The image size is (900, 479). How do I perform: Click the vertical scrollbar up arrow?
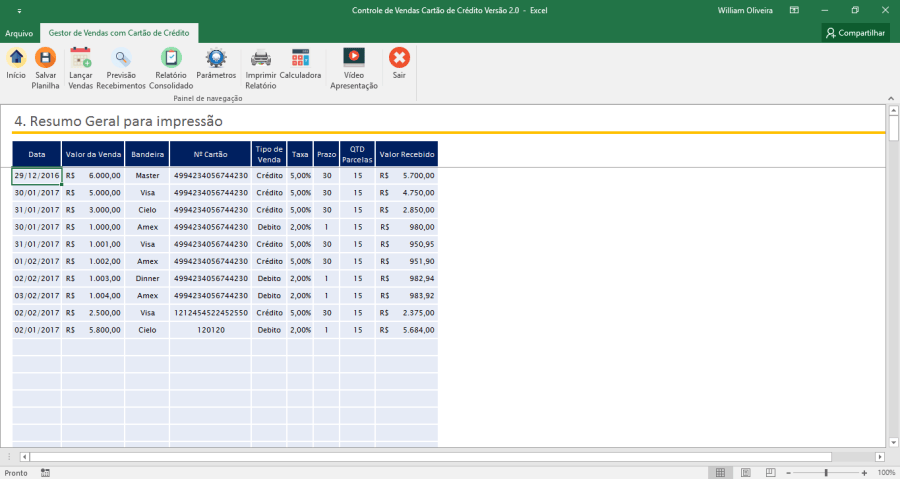pos(893,110)
